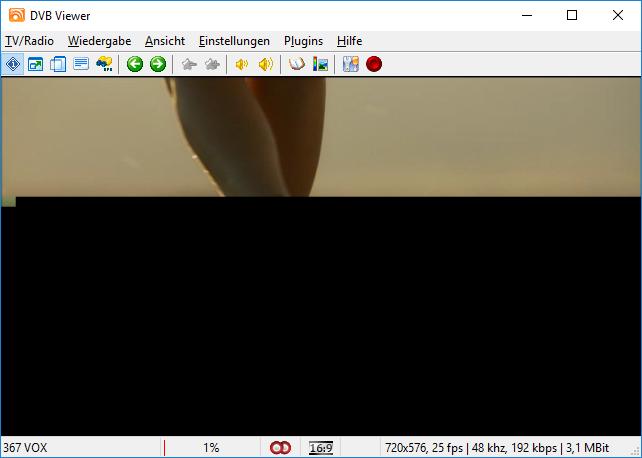Open the EPG binoculars icon
Screen dimensions: 642x458
pyautogui.click(x=104, y=64)
